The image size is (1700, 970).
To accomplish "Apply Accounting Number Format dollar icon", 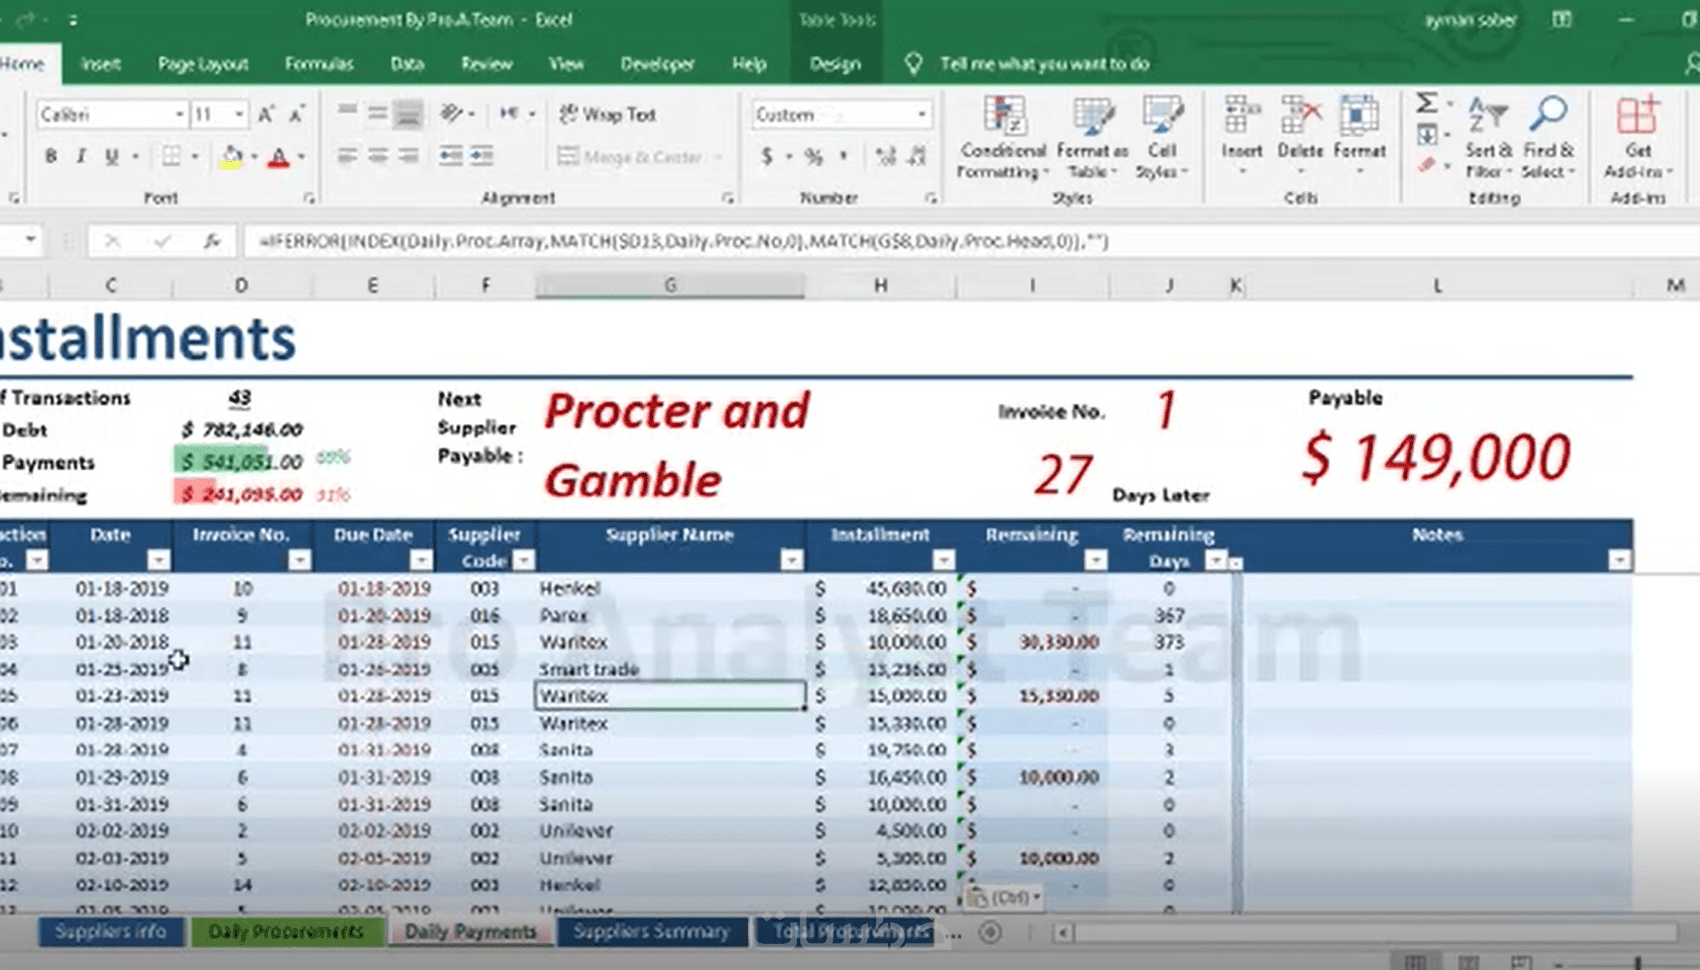I will click(767, 156).
